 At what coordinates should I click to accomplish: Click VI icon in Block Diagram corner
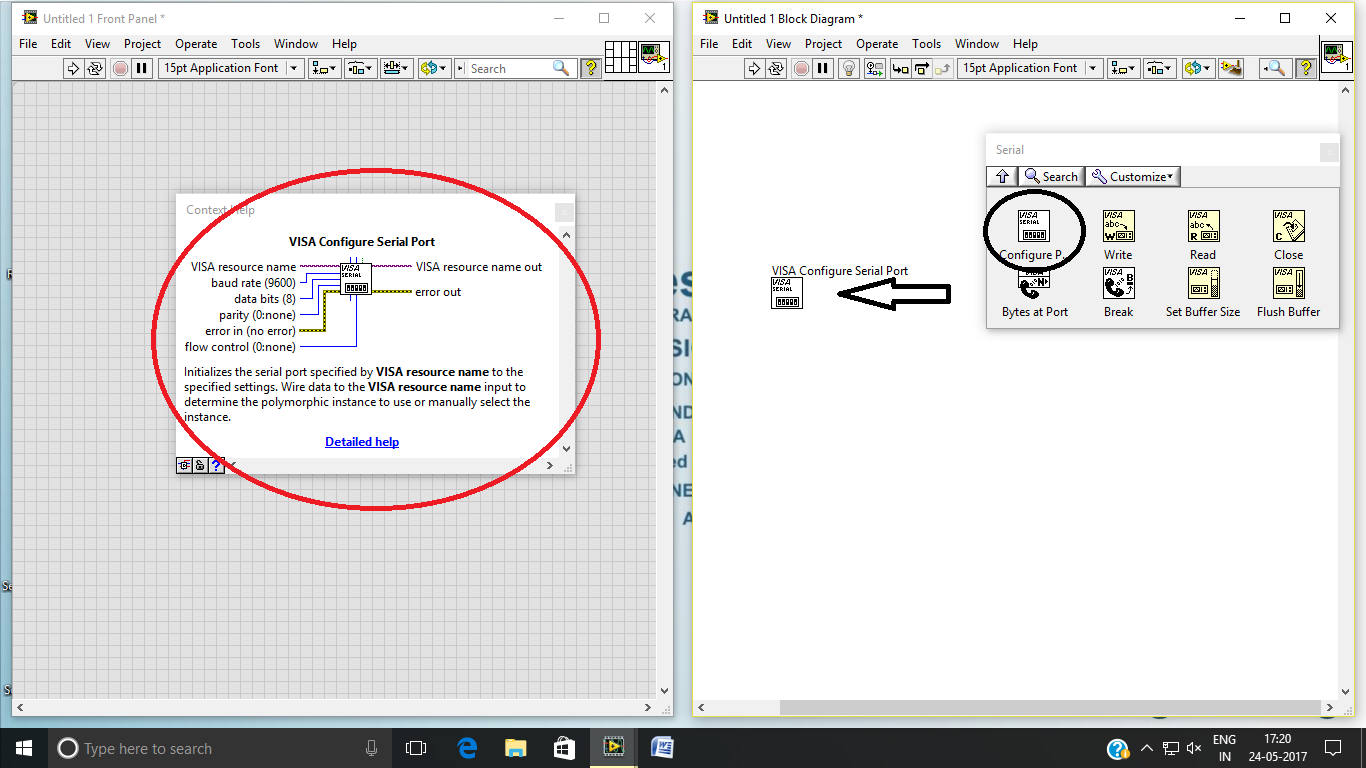pos(1337,57)
